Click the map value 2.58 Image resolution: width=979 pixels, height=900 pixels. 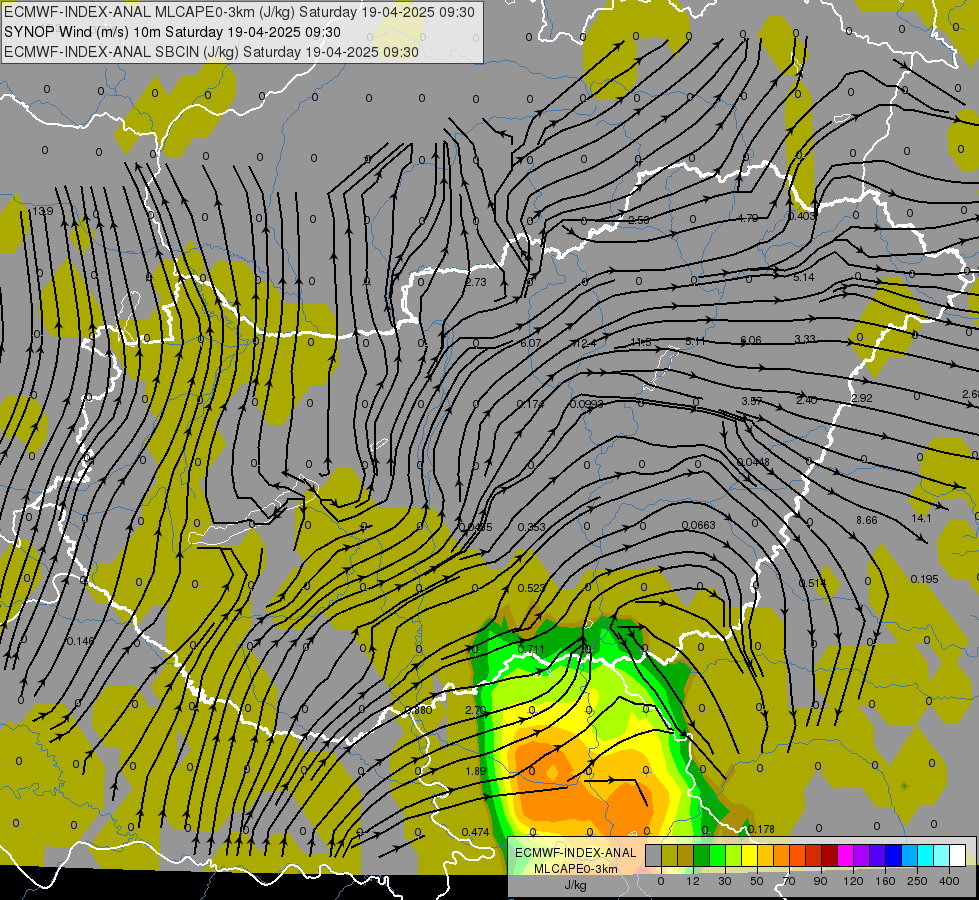pyautogui.click(x=639, y=220)
